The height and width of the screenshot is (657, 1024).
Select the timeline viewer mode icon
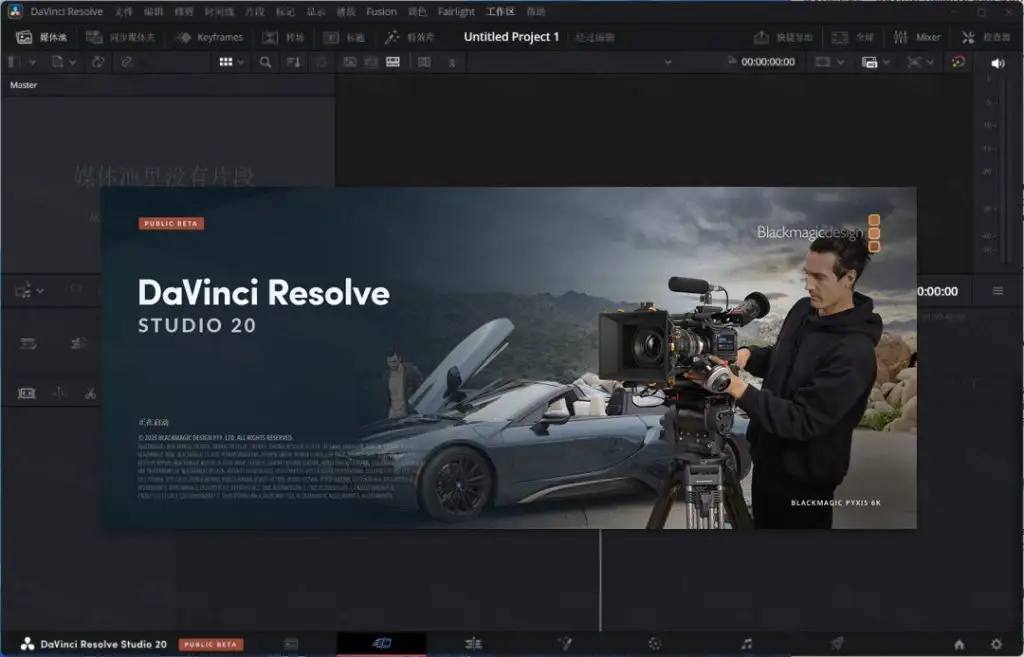pos(392,62)
